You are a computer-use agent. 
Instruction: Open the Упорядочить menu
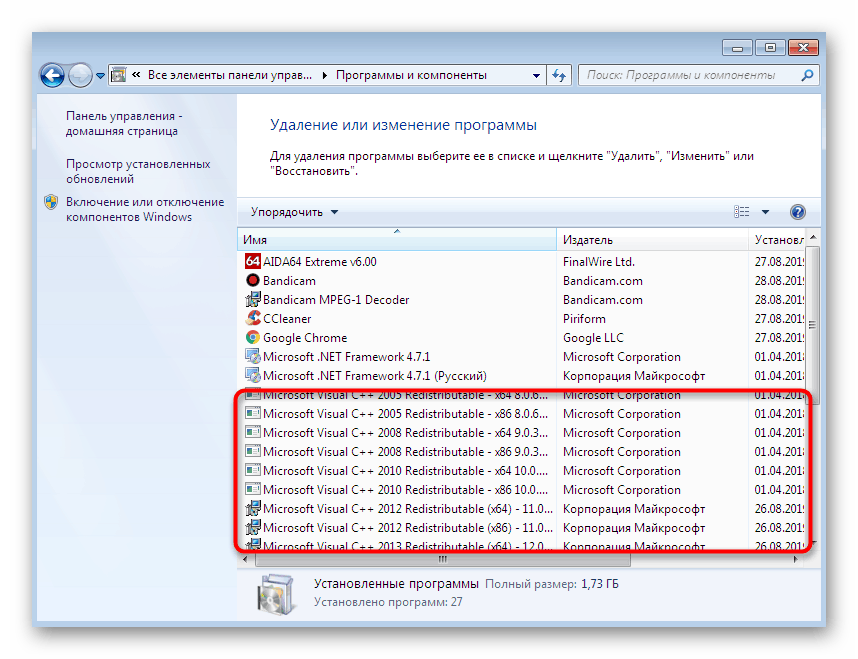(x=294, y=212)
